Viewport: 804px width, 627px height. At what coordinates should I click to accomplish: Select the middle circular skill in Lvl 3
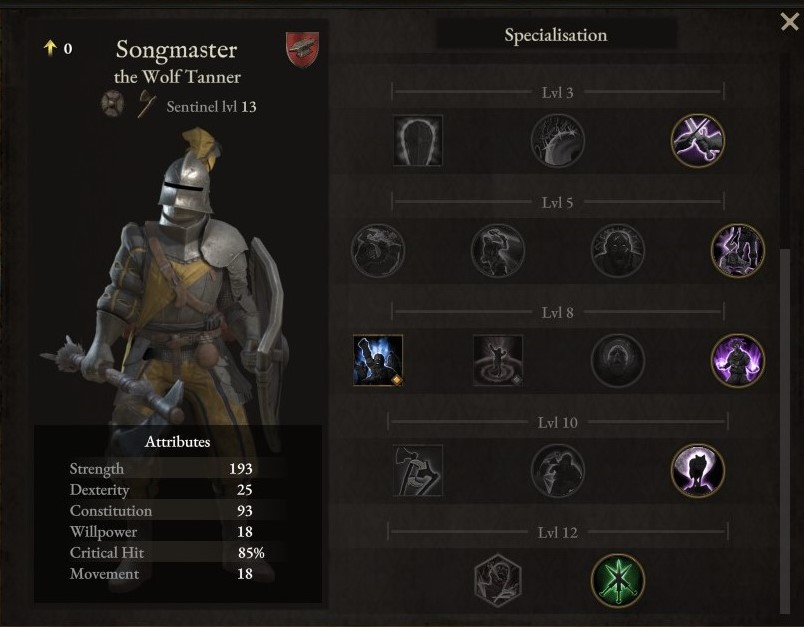[557, 140]
